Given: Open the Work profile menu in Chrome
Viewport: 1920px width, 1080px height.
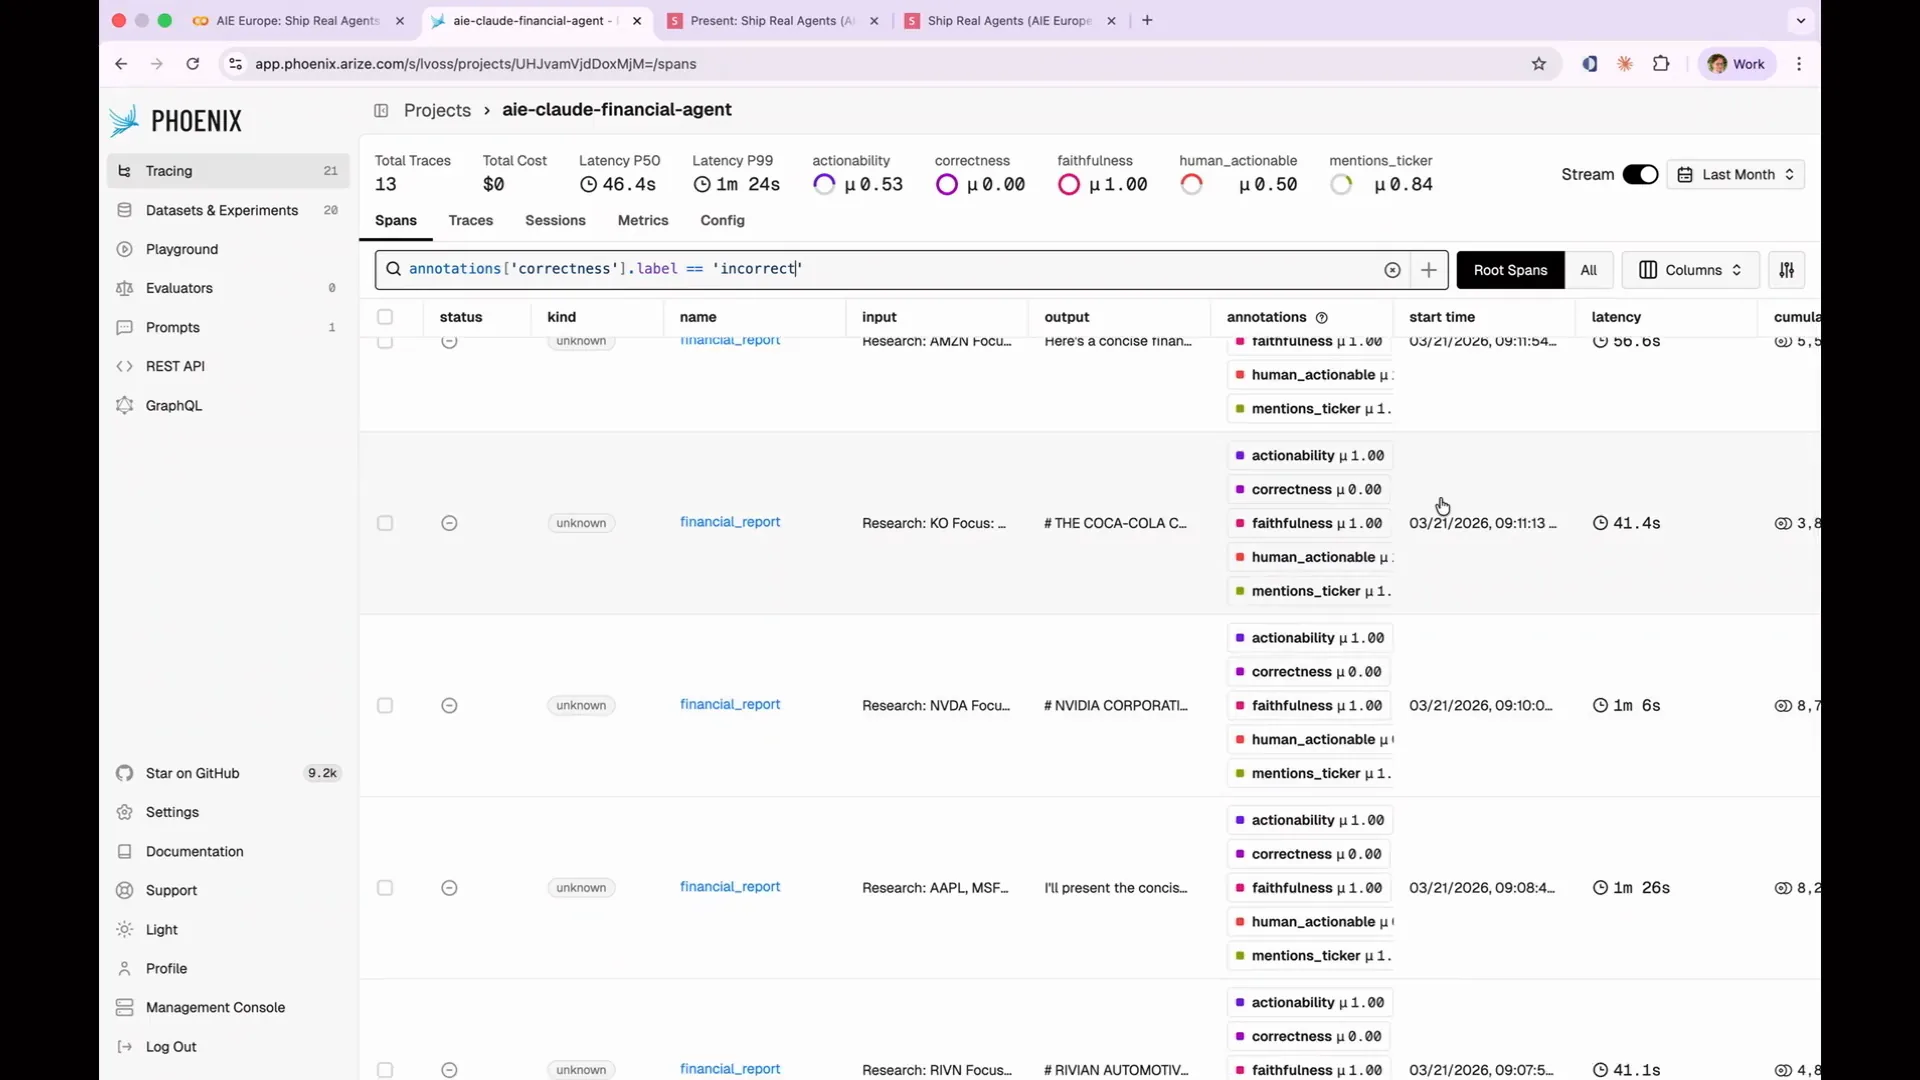Looking at the screenshot, I should coord(1737,64).
